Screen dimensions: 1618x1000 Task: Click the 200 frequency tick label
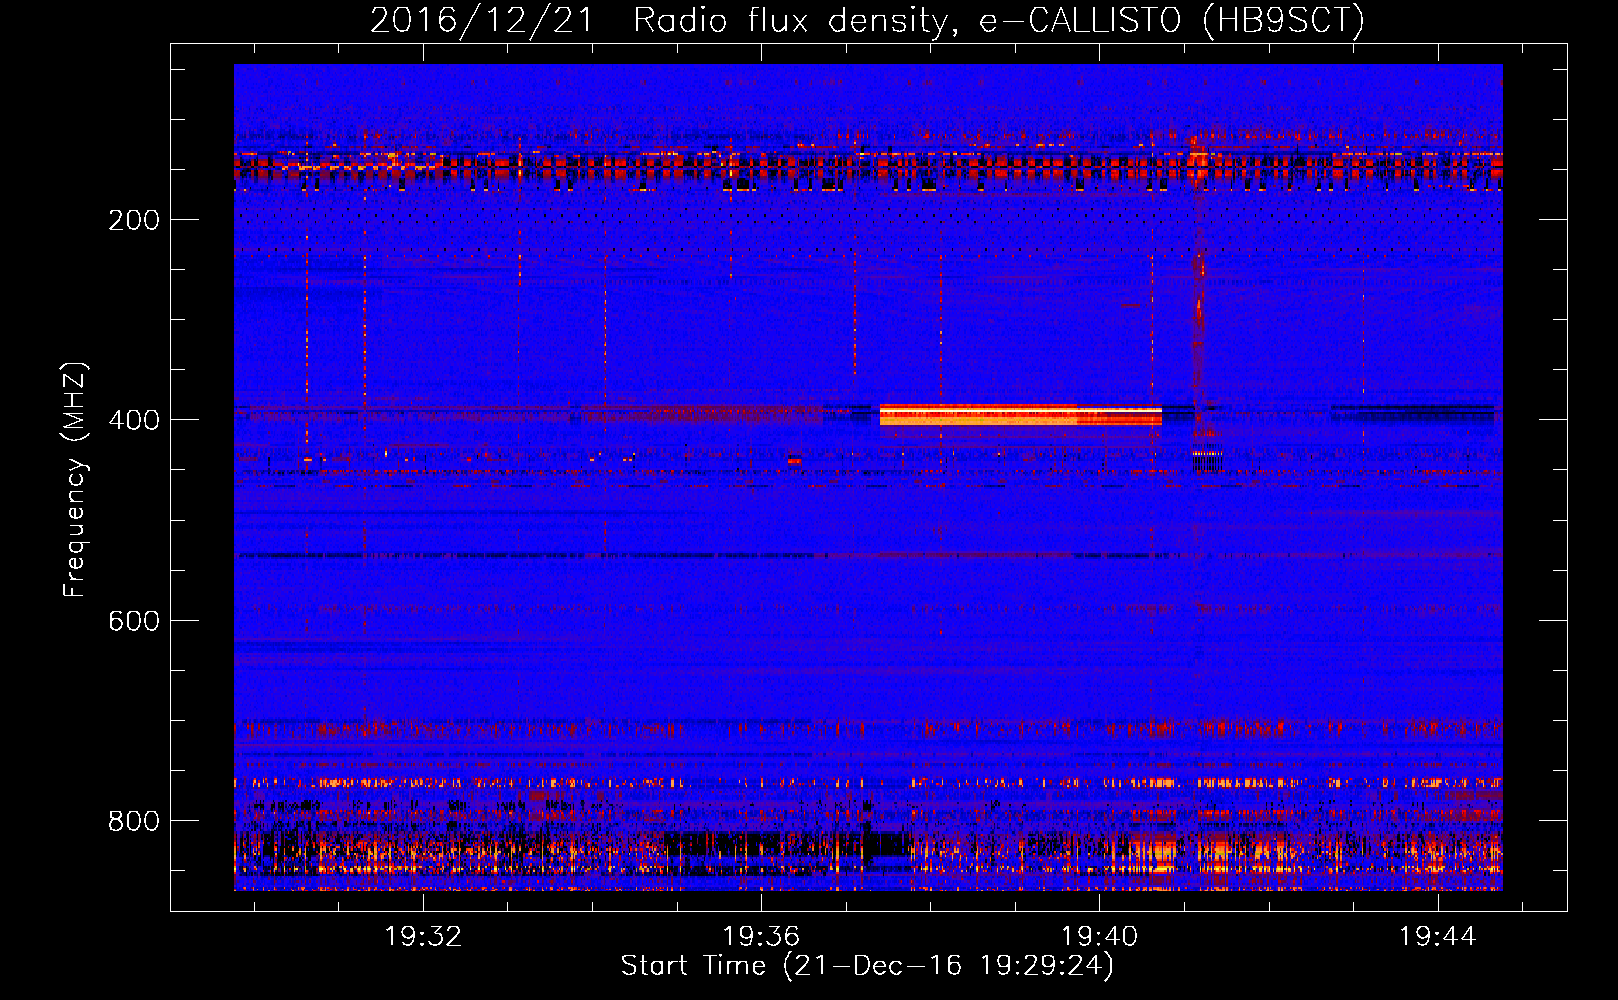pyautogui.click(x=134, y=220)
